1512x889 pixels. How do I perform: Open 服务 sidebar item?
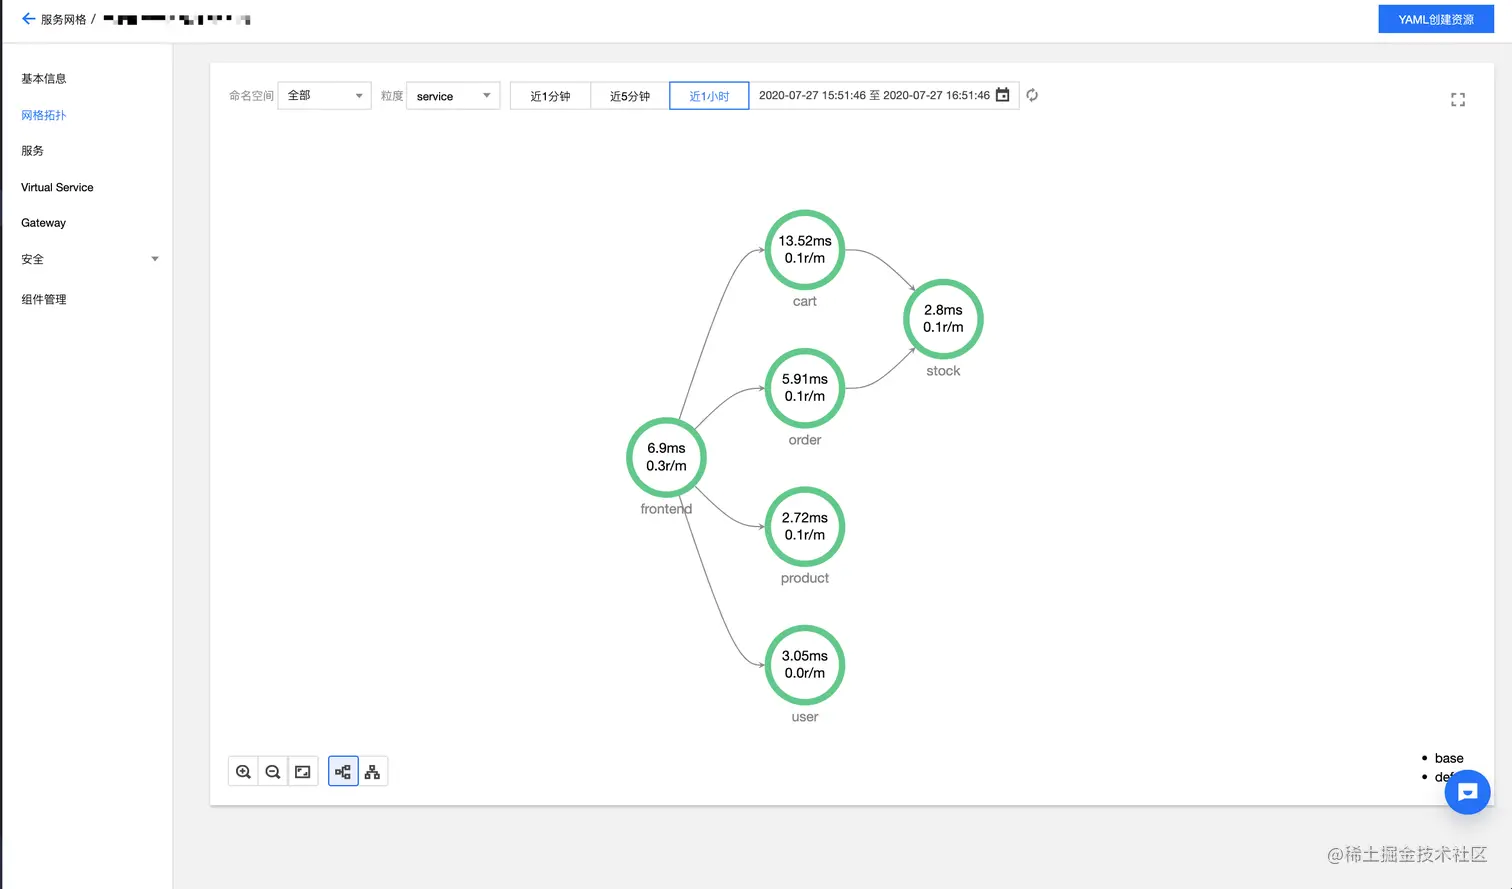[x=33, y=151]
